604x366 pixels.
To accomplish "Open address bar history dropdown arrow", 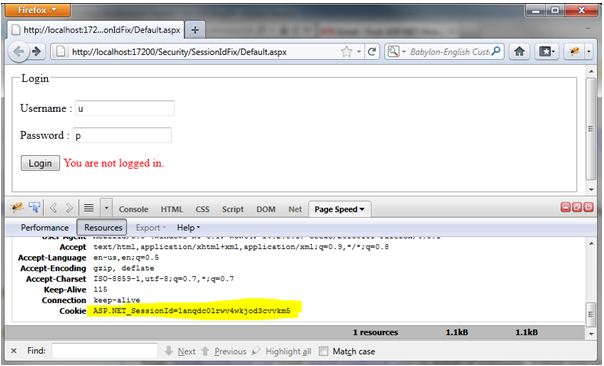I will (359, 52).
